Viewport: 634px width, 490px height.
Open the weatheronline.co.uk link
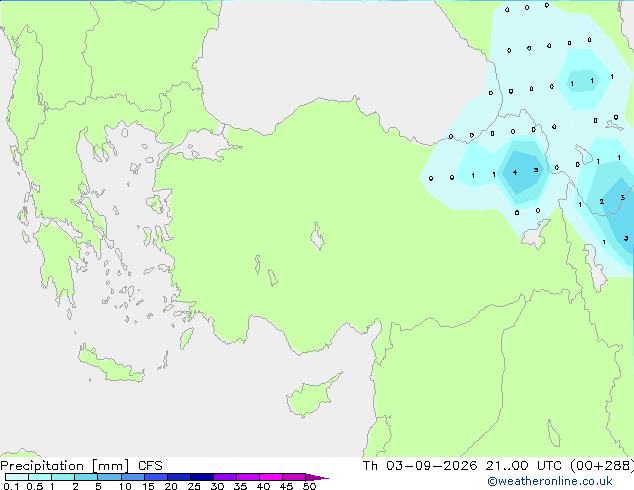coord(550,481)
